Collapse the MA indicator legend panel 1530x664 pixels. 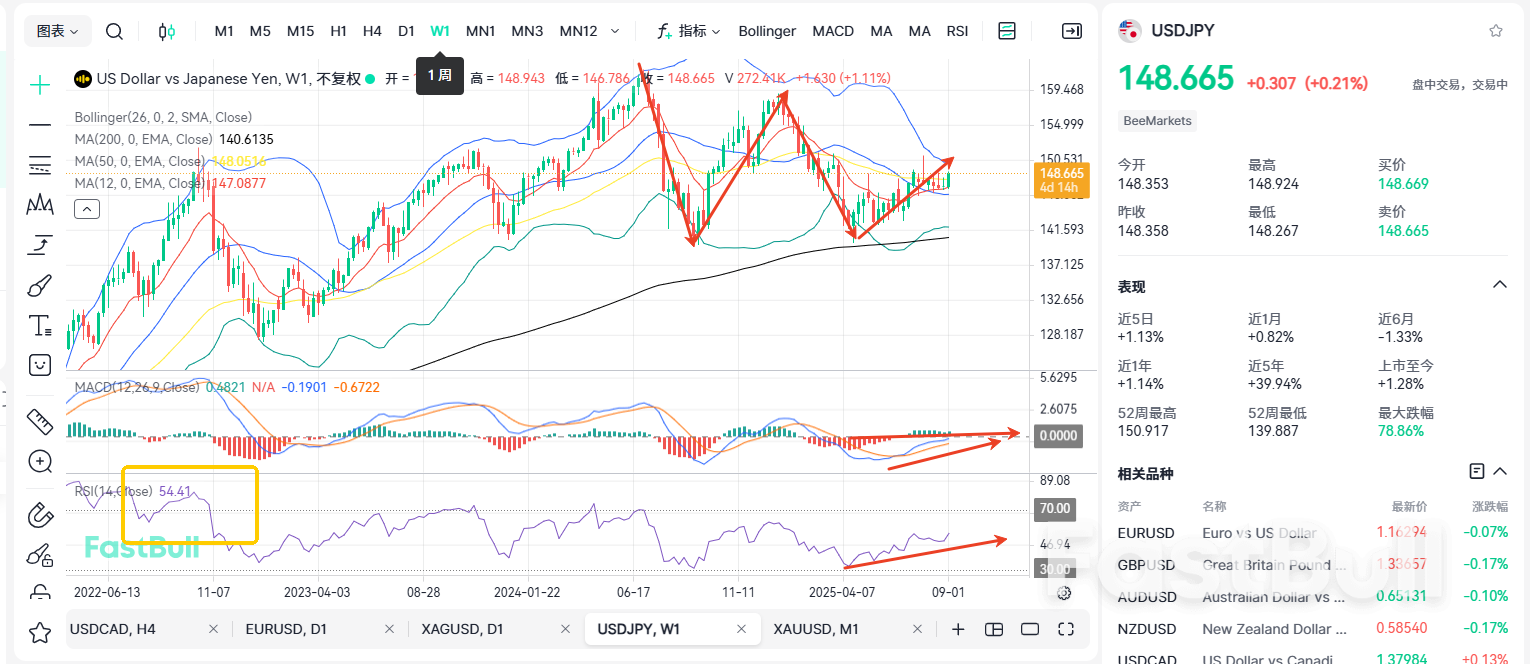pyautogui.click(x=87, y=208)
